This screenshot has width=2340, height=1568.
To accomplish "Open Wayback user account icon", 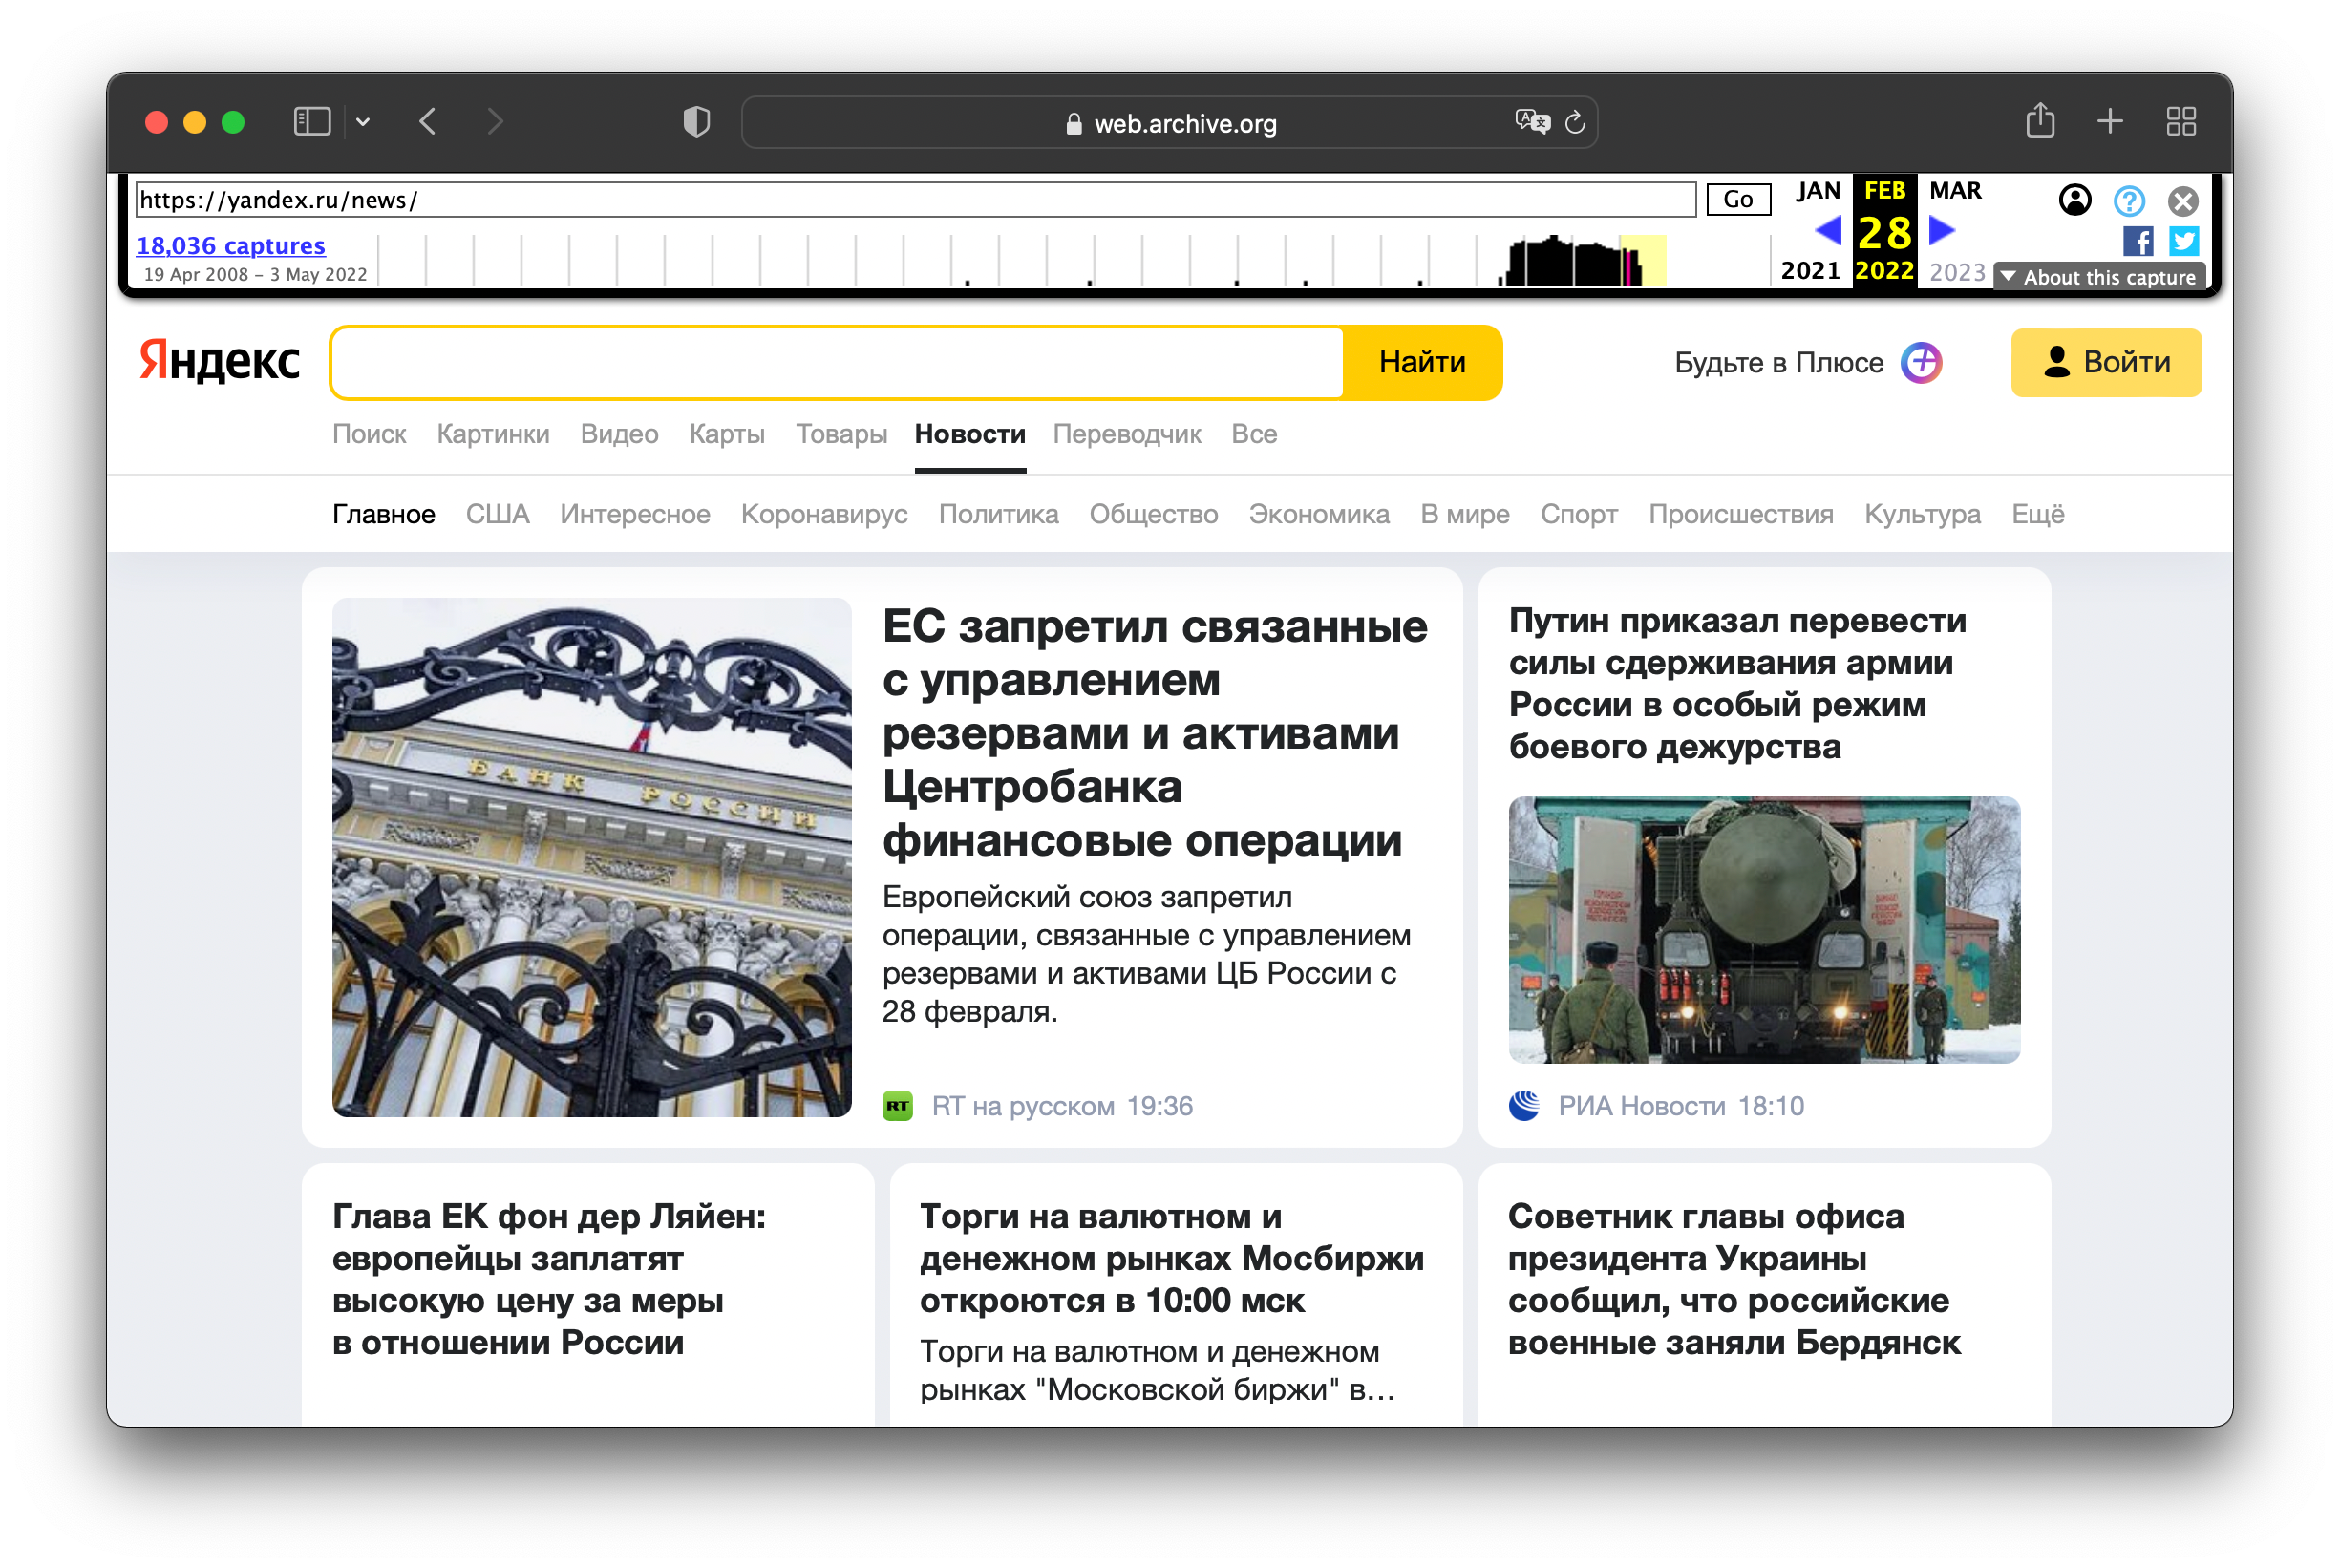I will click(2075, 200).
